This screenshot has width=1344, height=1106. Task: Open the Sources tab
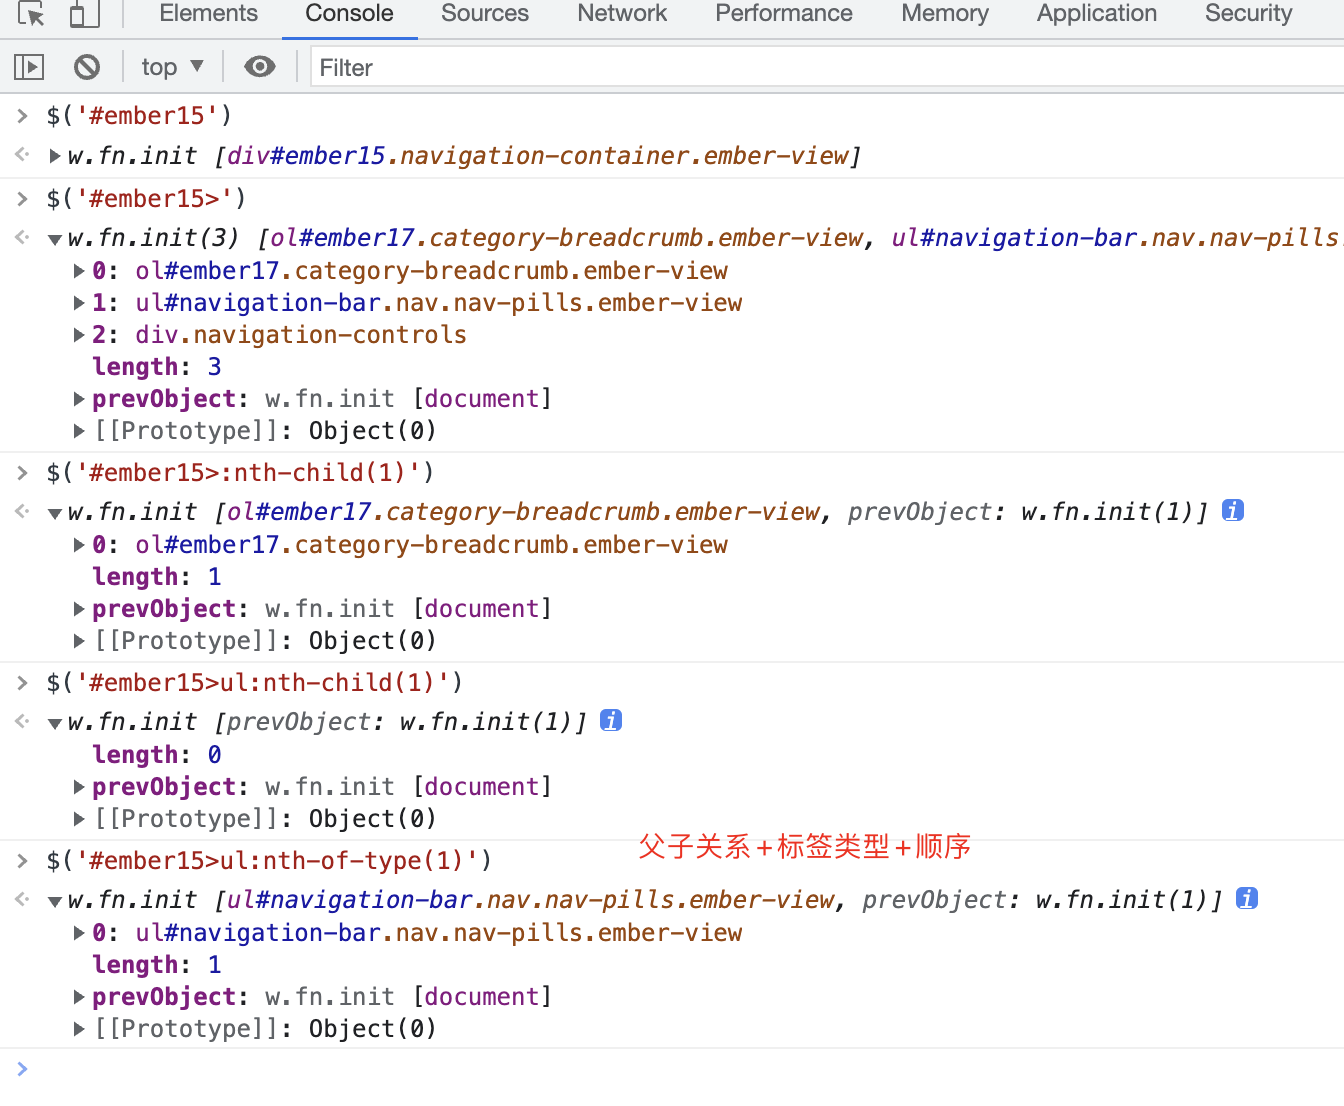pyautogui.click(x=485, y=14)
